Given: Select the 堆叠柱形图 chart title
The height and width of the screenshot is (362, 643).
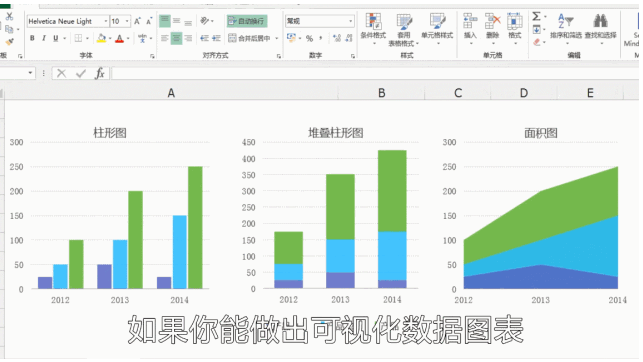Looking at the screenshot, I should (335, 133).
